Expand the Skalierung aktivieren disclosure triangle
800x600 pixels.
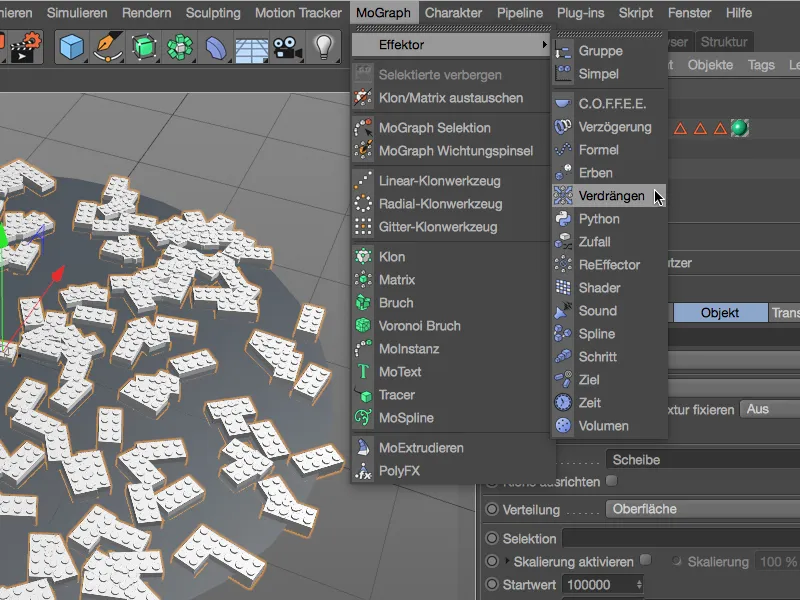(x=507, y=560)
